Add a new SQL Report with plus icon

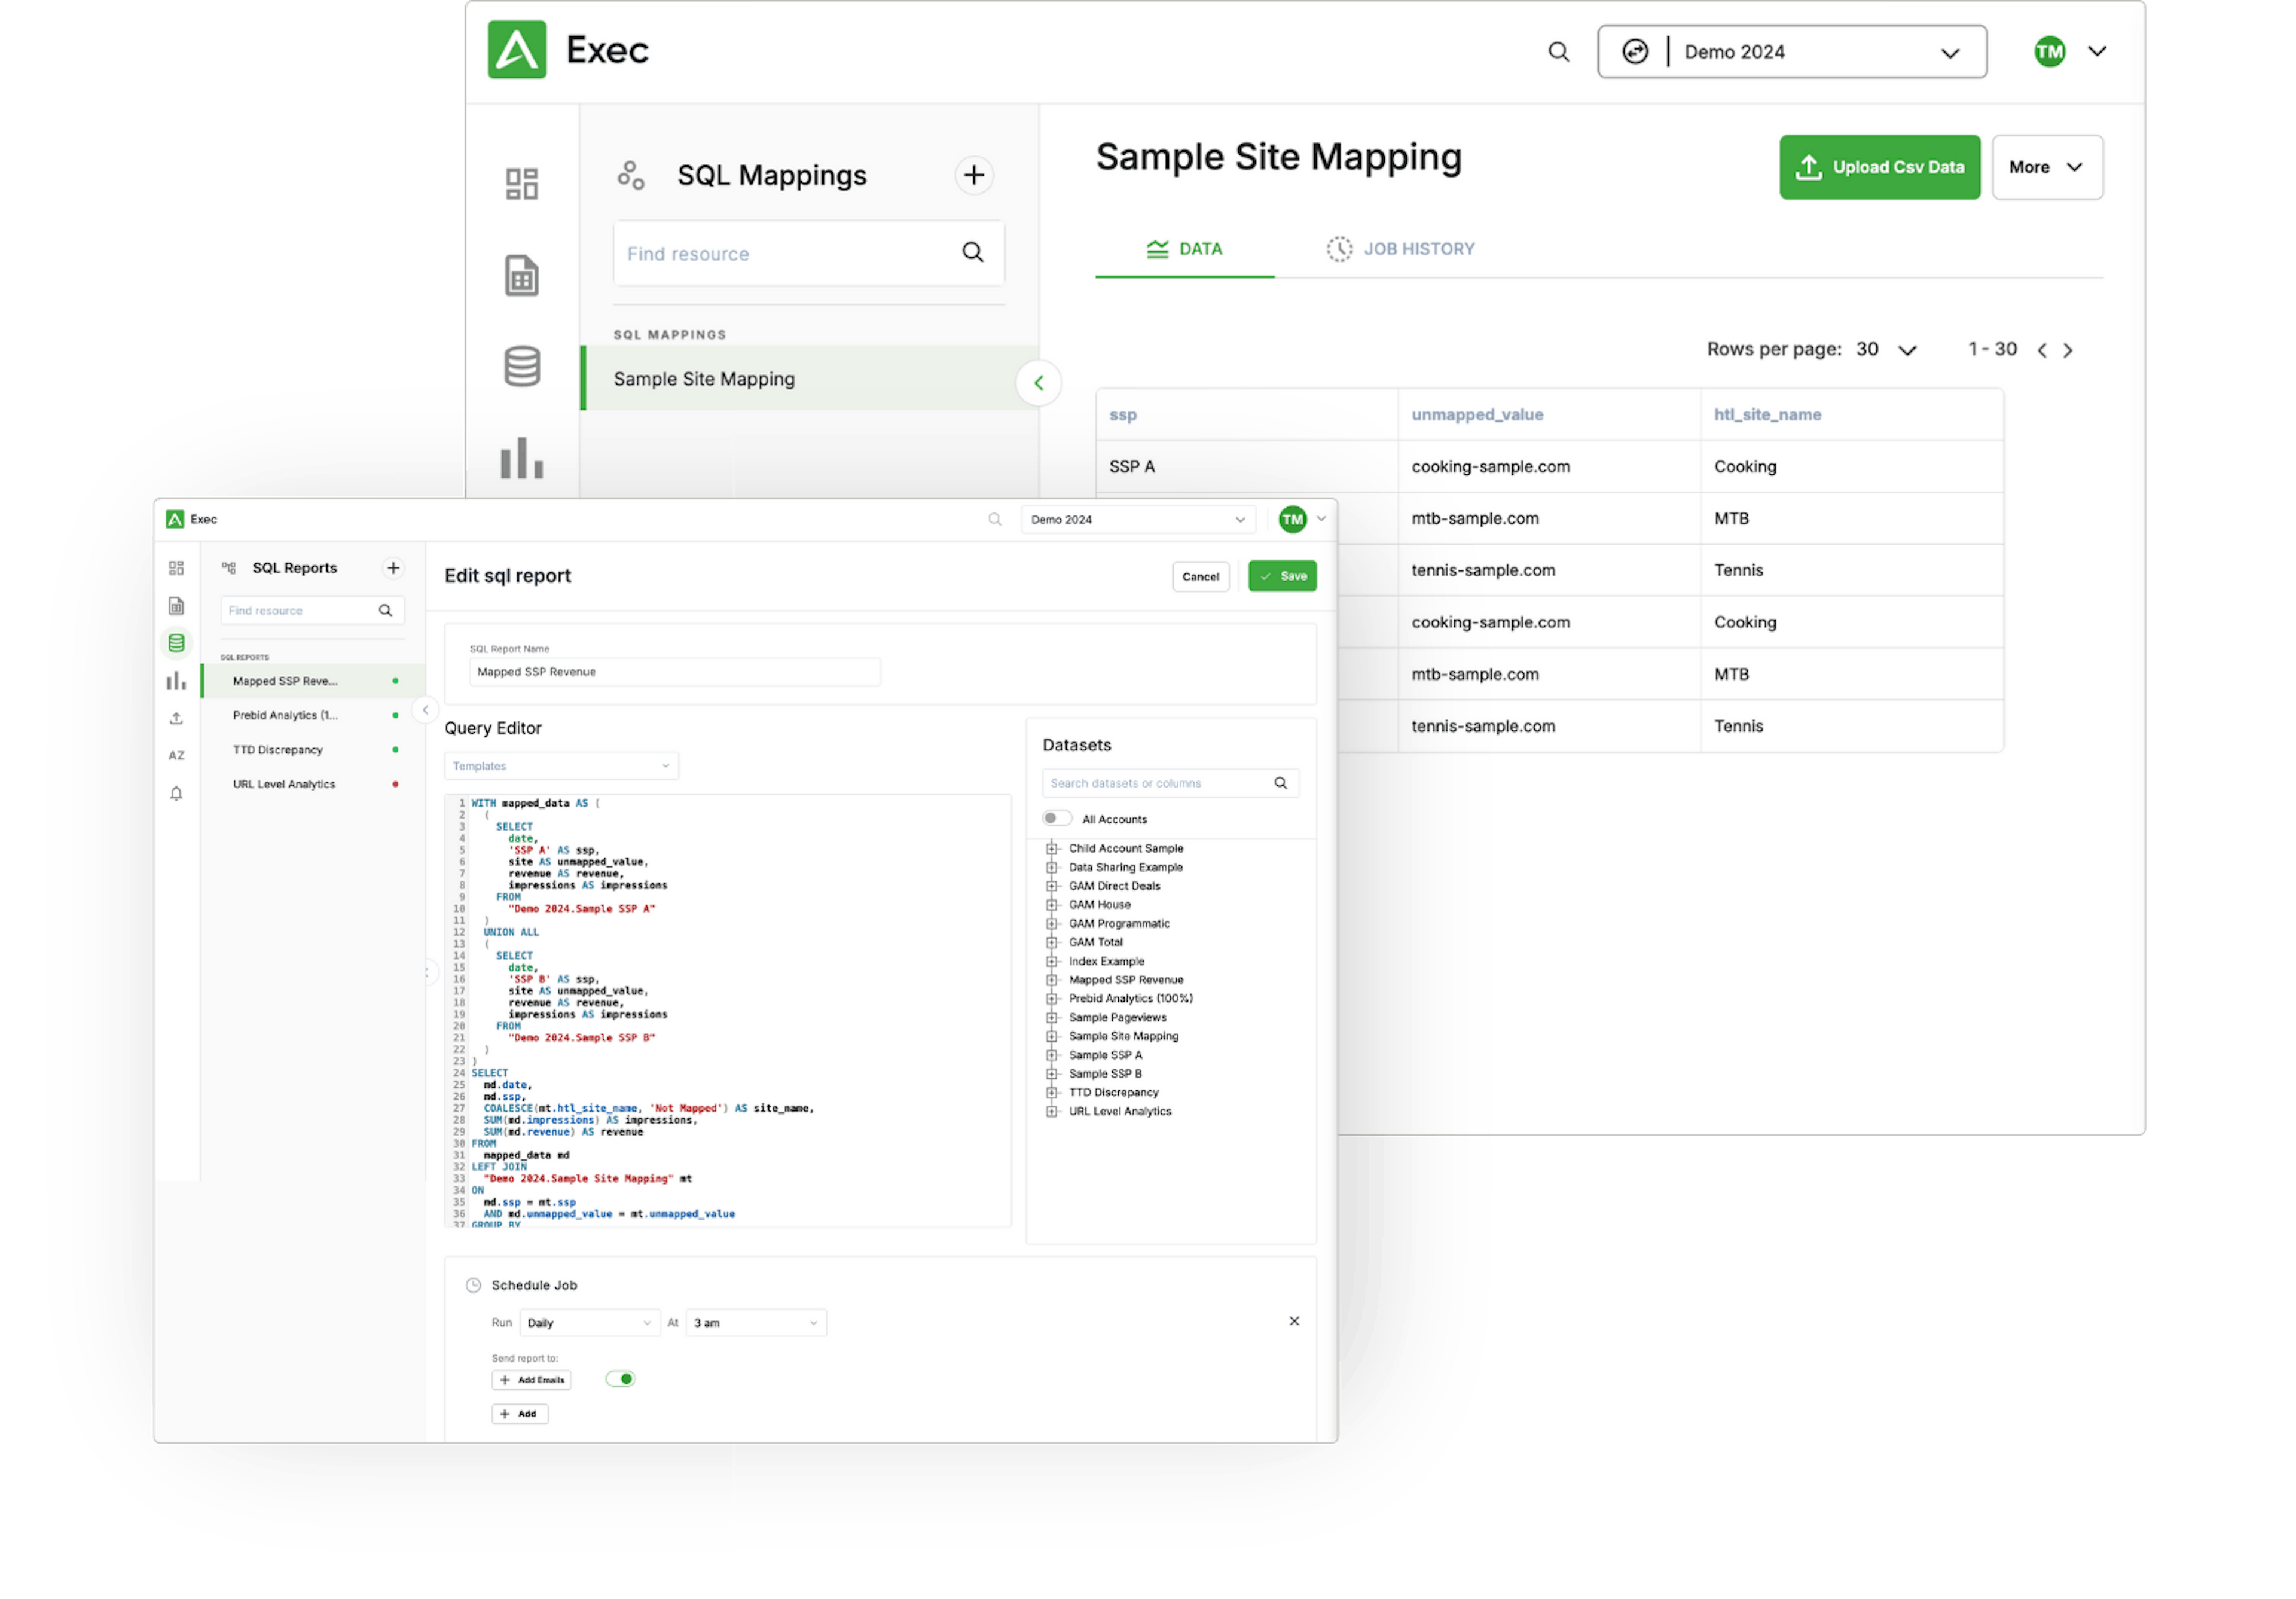[x=393, y=568]
